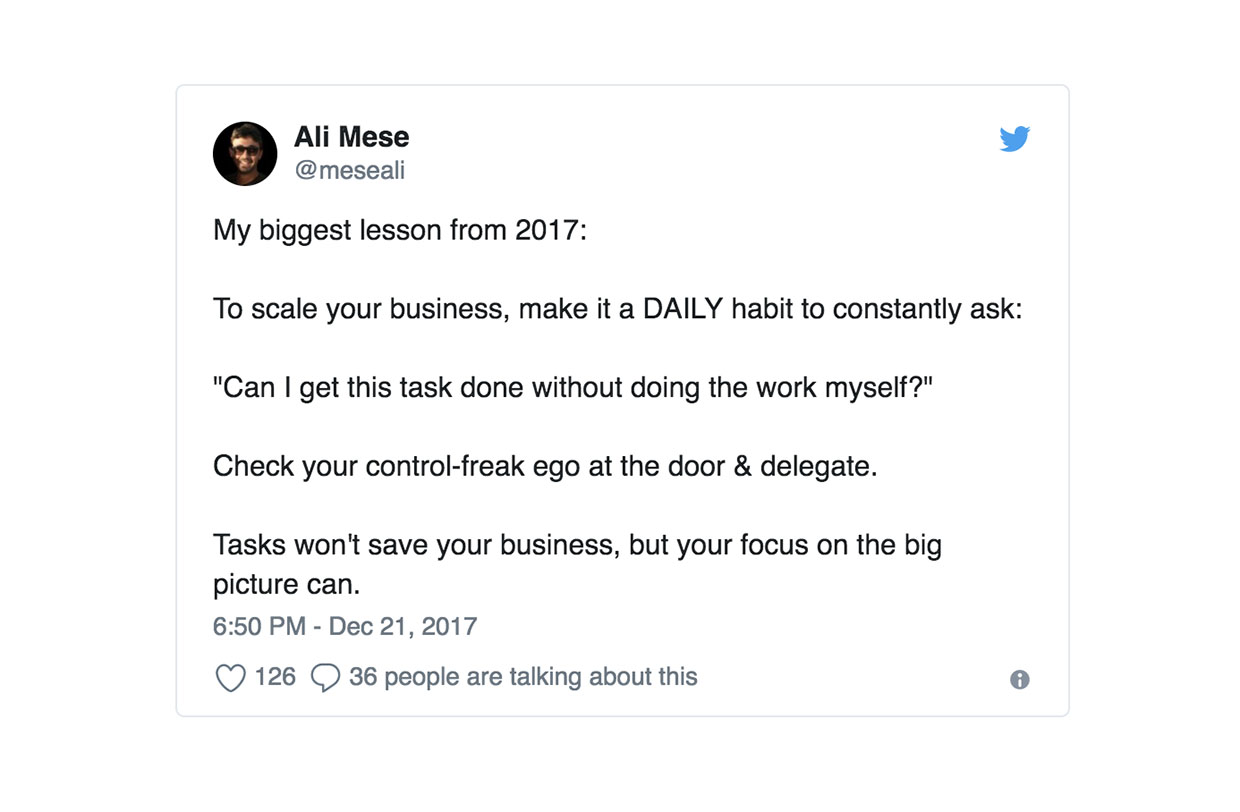Click the Twitter bird logo
The image size is (1240, 812).
coord(1014,139)
